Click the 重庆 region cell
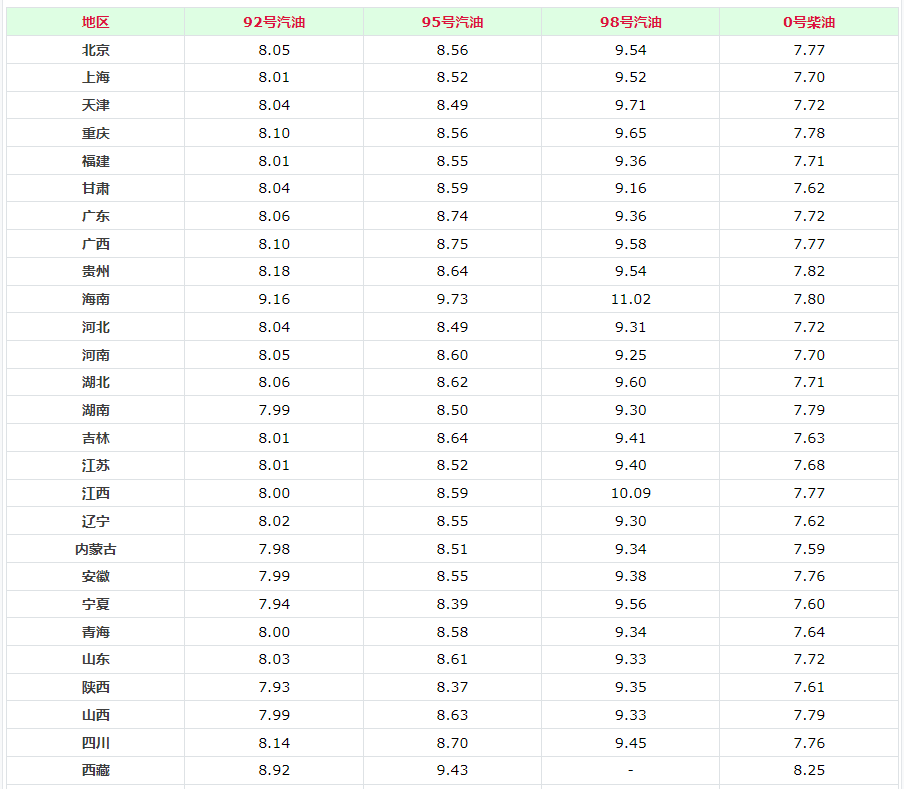Screen dimensions: 904x789 [96, 133]
